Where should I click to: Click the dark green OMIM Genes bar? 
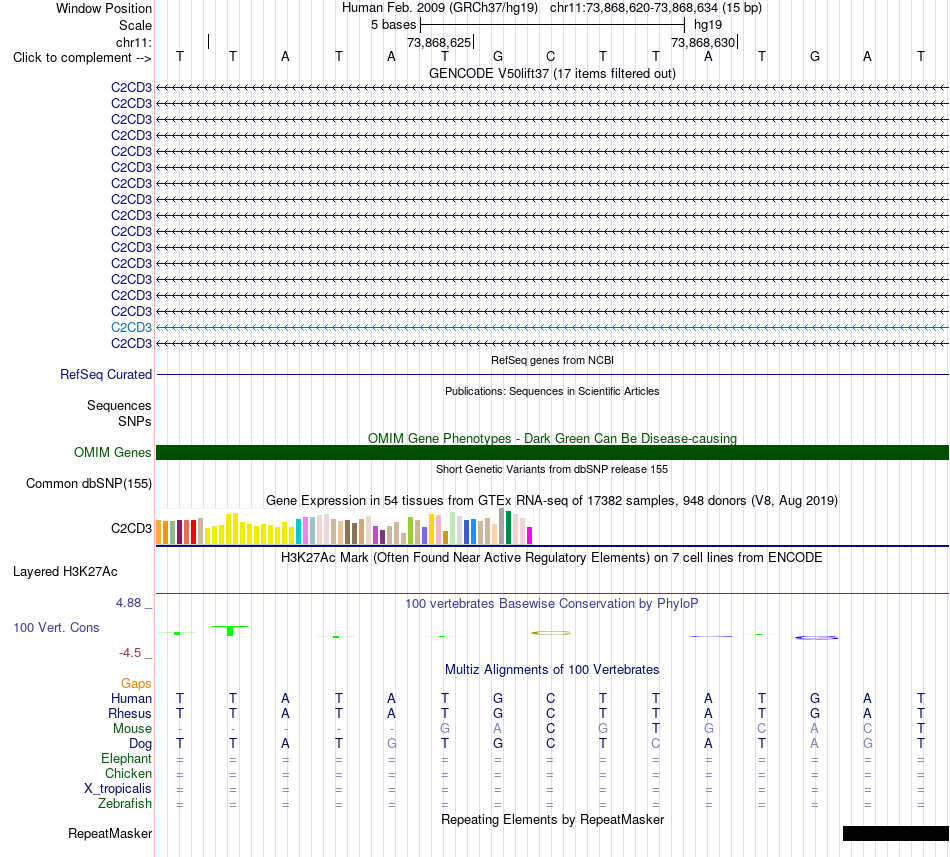(552, 452)
